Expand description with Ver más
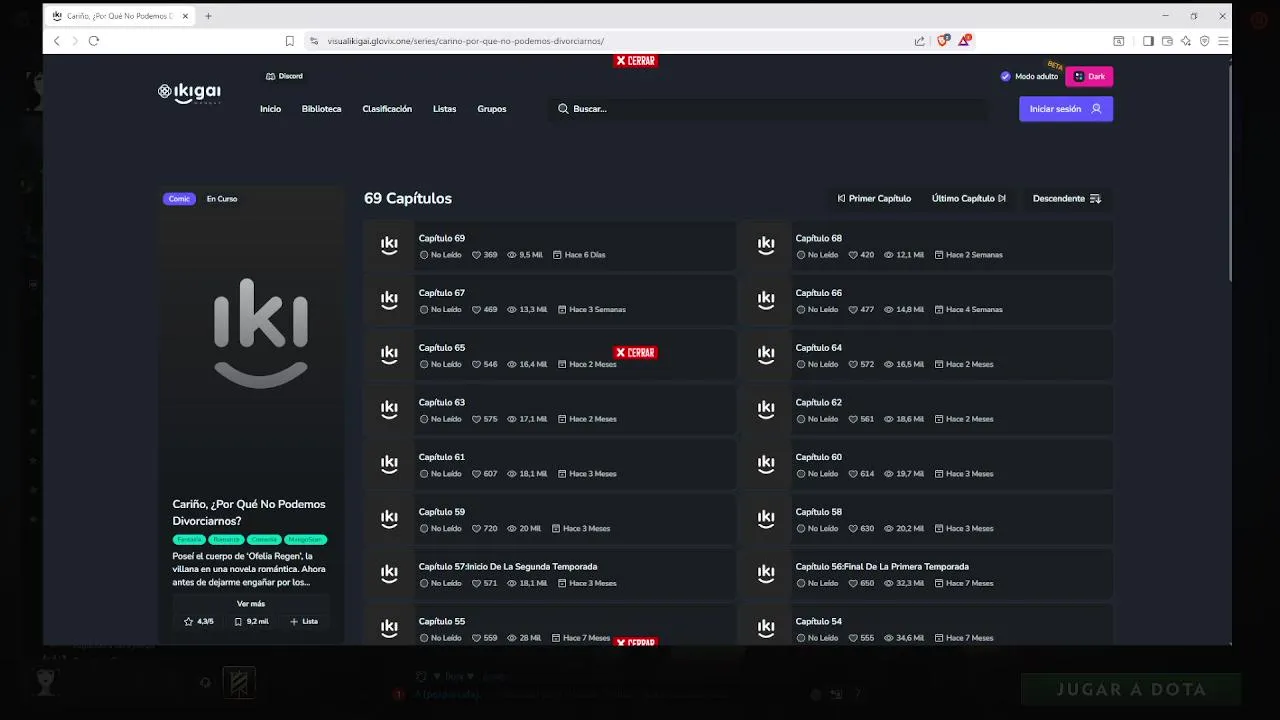 [251, 604]
